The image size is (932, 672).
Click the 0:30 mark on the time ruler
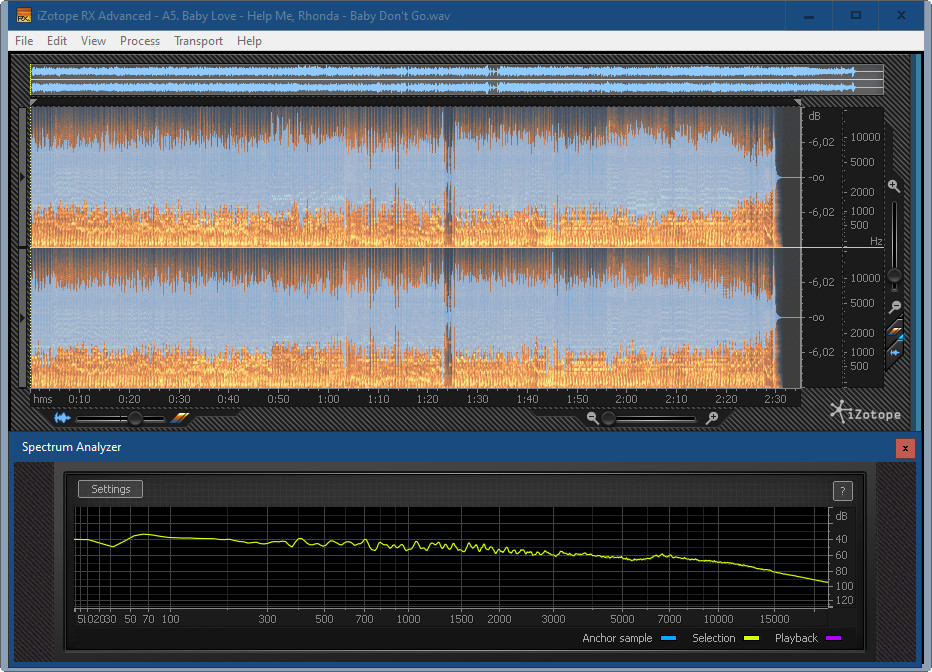179,399
